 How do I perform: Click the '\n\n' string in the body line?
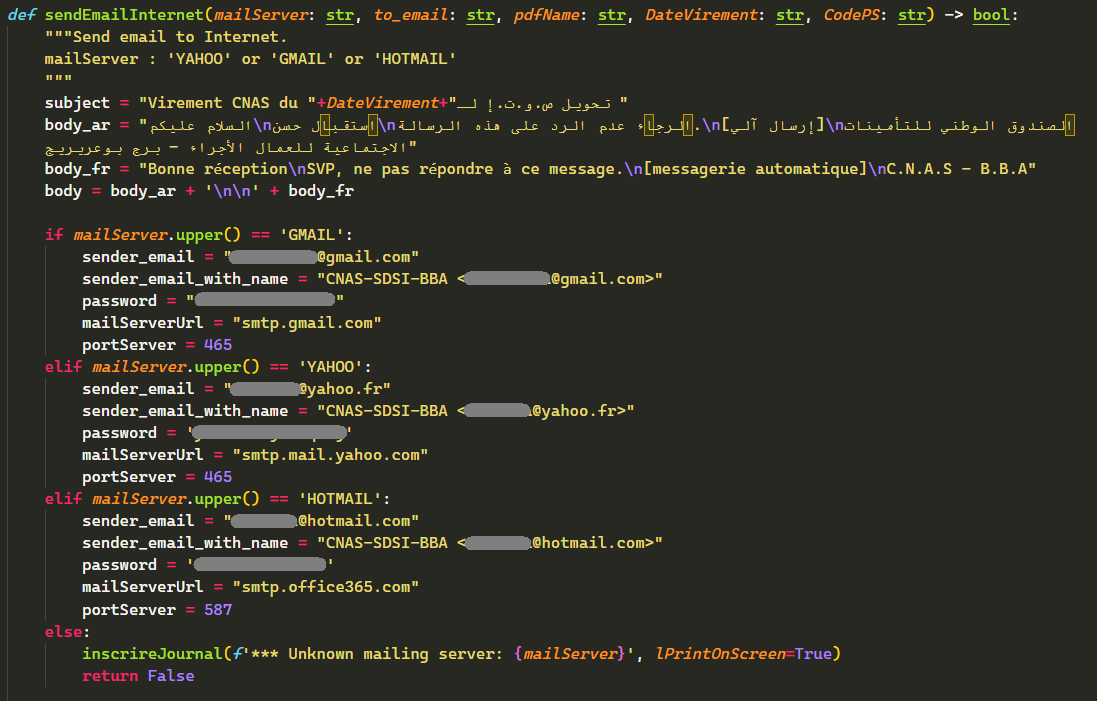[x=232, y=191]
